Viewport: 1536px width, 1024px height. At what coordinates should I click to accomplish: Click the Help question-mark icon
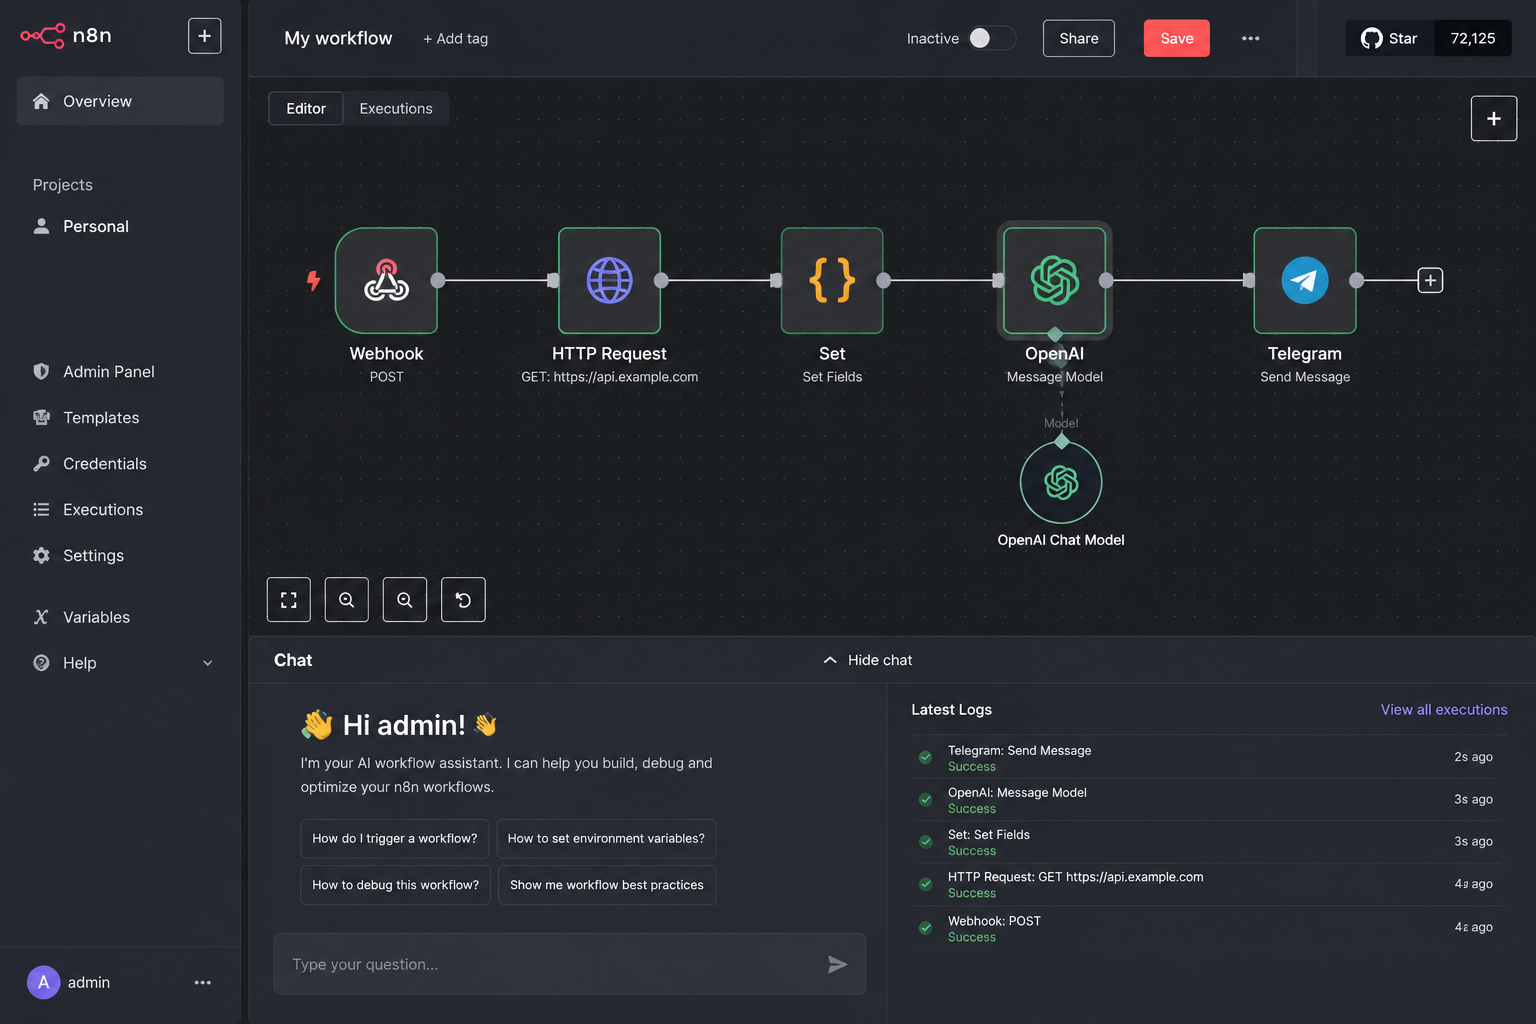[x=41, y=663]
